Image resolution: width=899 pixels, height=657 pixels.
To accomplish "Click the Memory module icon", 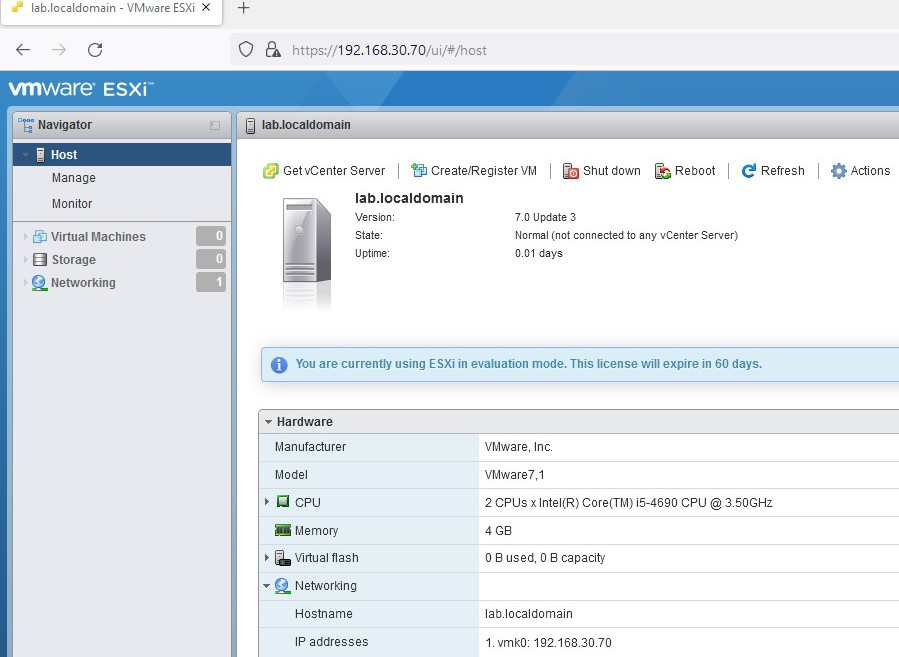I will pyautogui.click(x=283, y=530).
